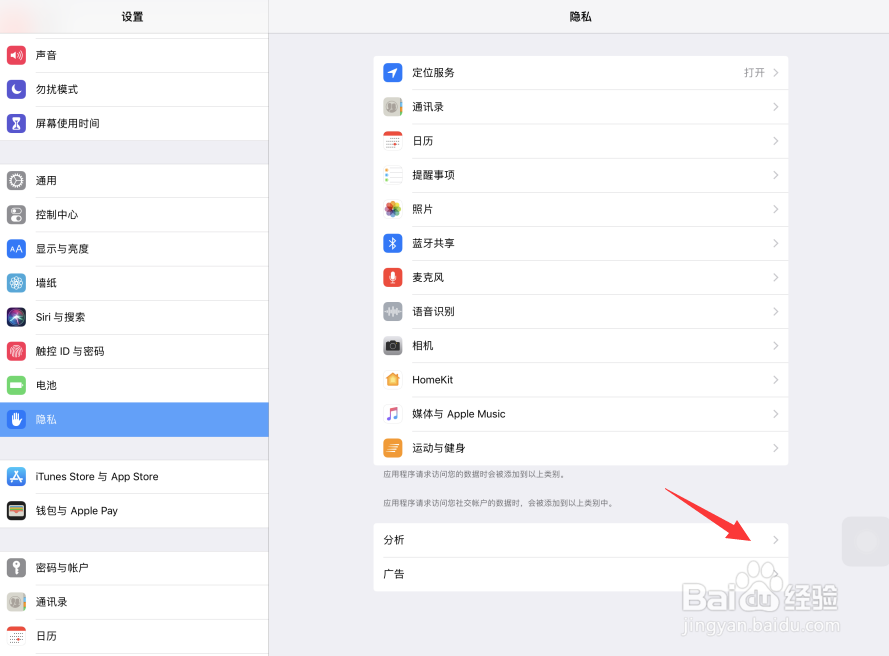Select the 屏幕使用时间 hourglass icon
Image resolution: width=889 pixels, height=656 pixels.
(x=16, y=123)
